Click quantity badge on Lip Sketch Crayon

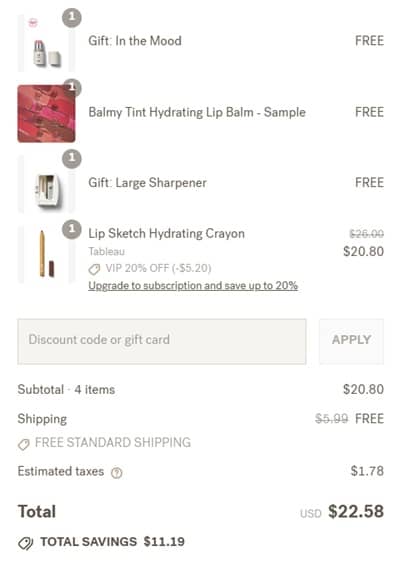tap(72, 229)
